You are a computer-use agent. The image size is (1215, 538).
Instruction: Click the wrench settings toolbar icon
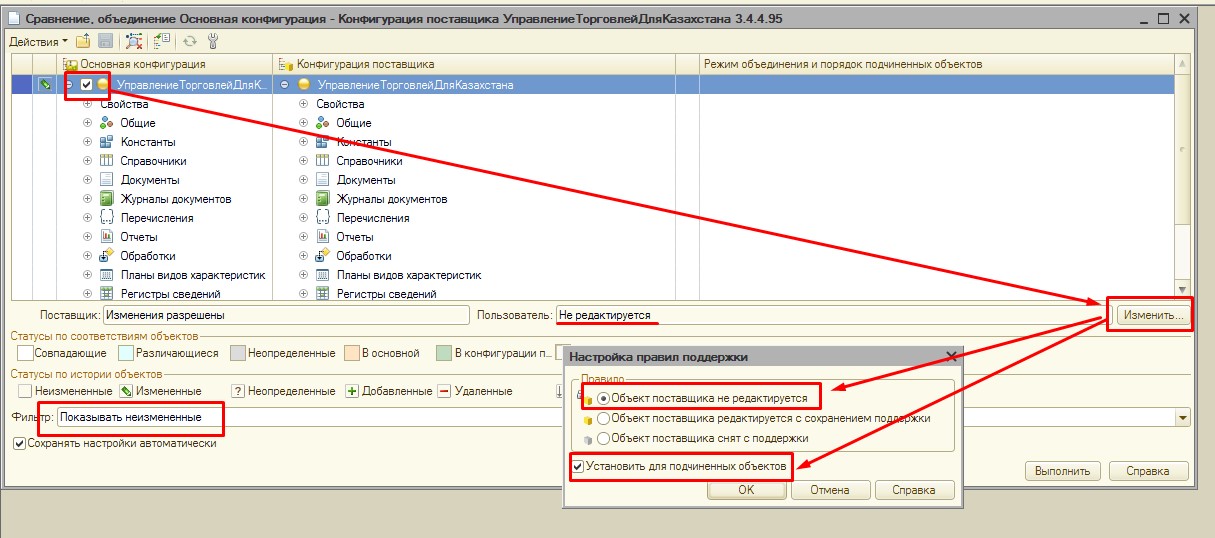[x=213, y=41]
